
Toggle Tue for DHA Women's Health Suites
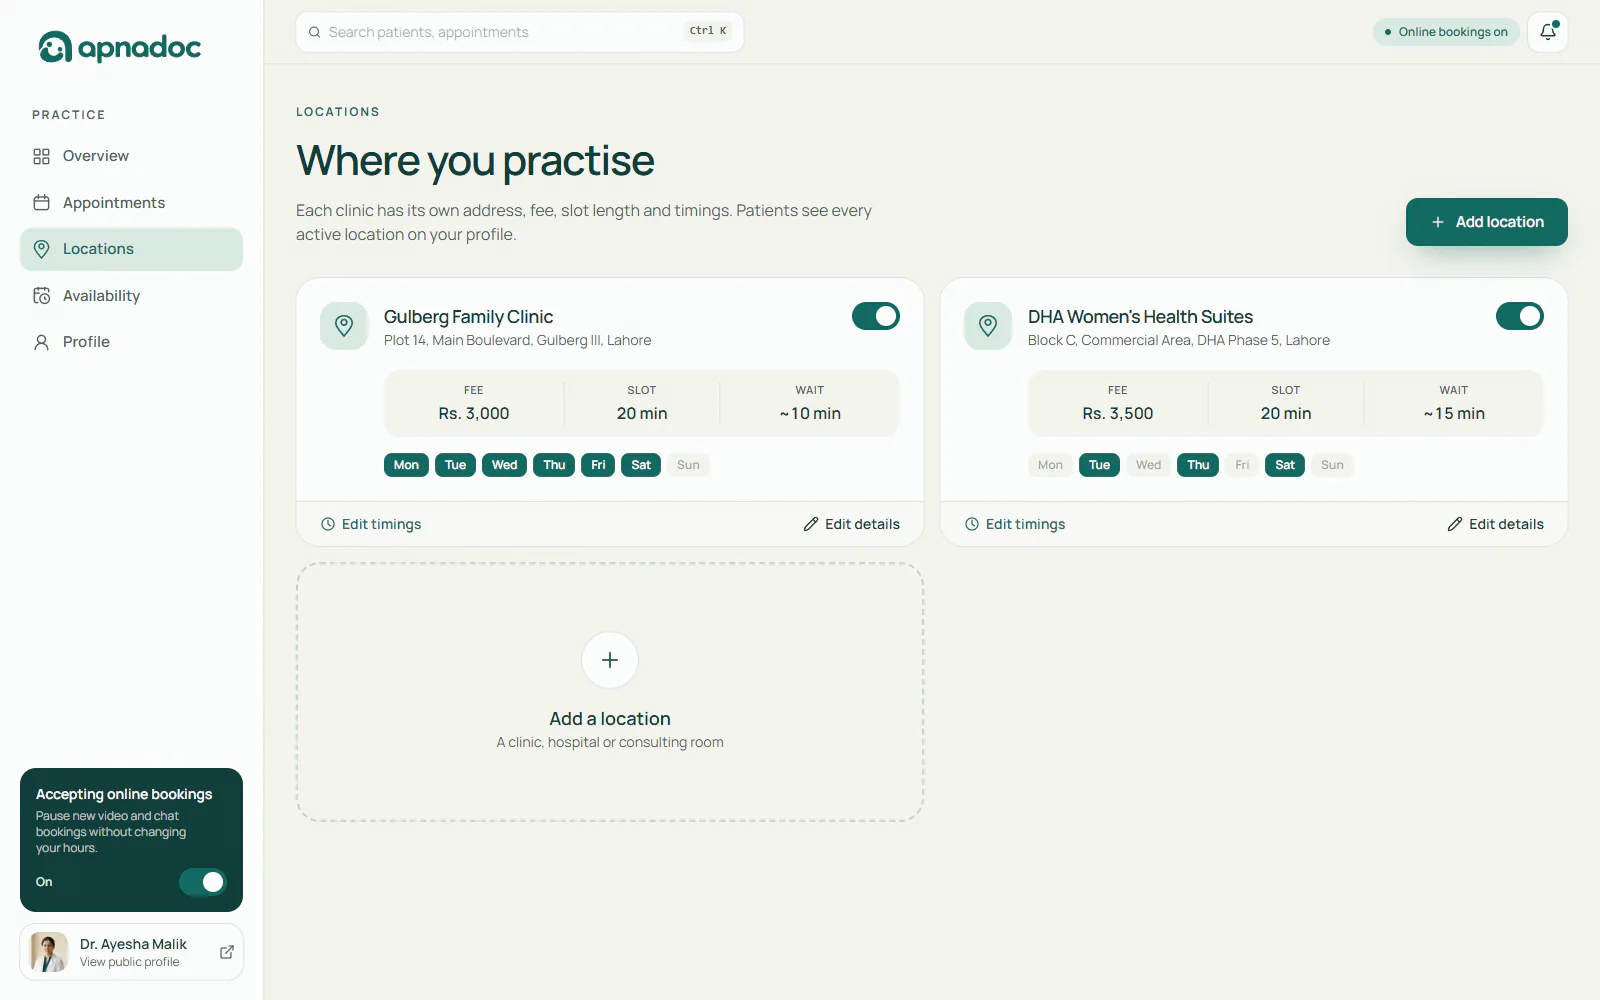click(1099, 465)
